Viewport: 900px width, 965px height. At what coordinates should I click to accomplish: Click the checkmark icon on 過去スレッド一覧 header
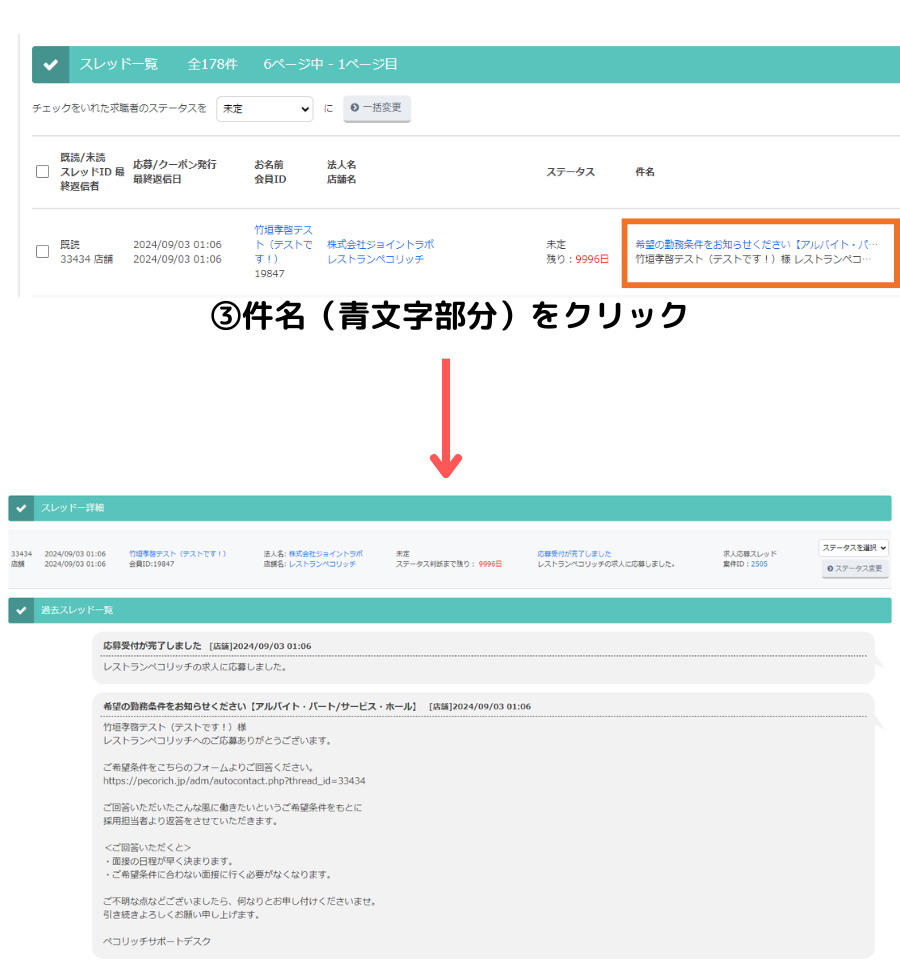point(21,609)
